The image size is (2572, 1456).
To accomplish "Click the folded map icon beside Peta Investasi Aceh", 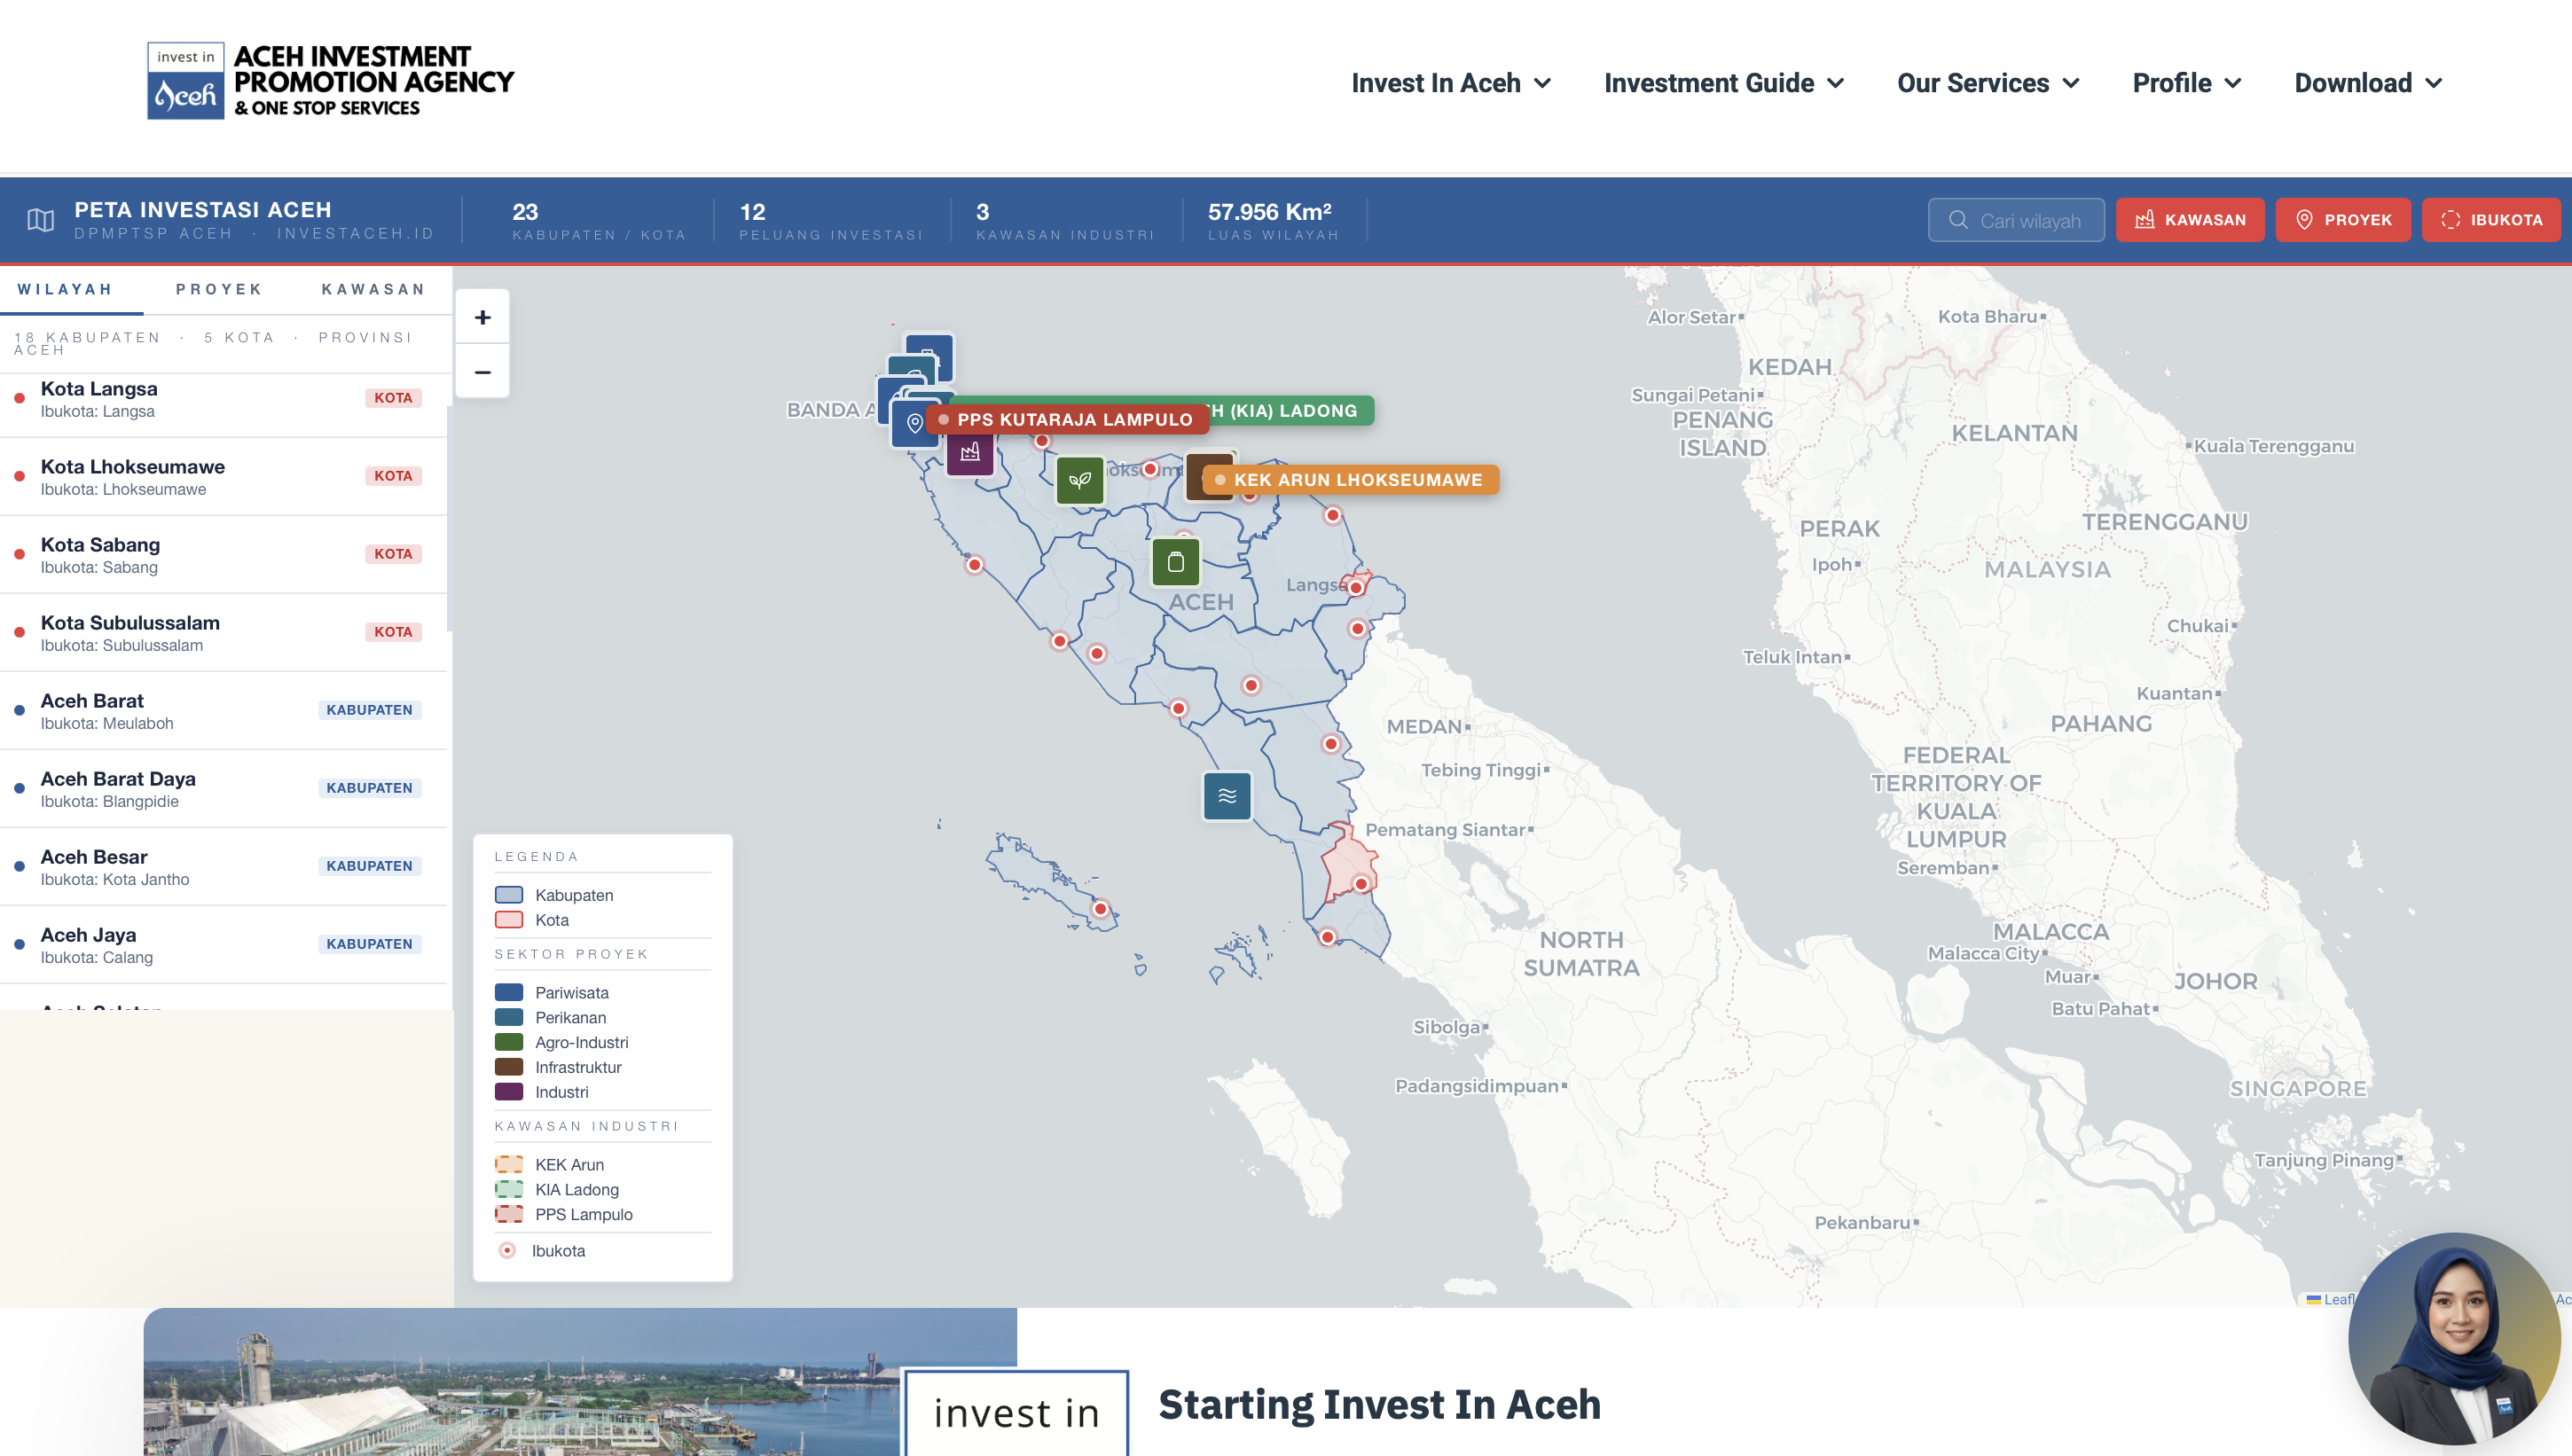I will pyautogui.click(x=41, y=220).
